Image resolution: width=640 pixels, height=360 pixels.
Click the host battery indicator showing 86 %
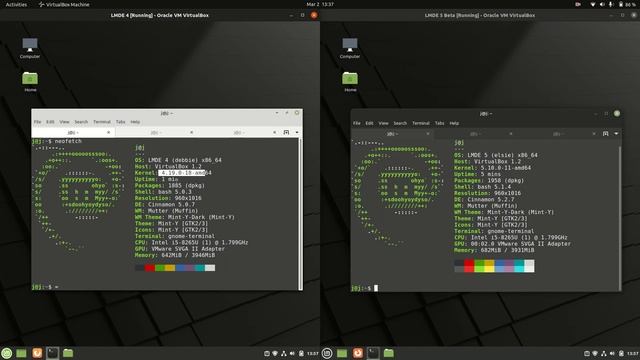627,4
